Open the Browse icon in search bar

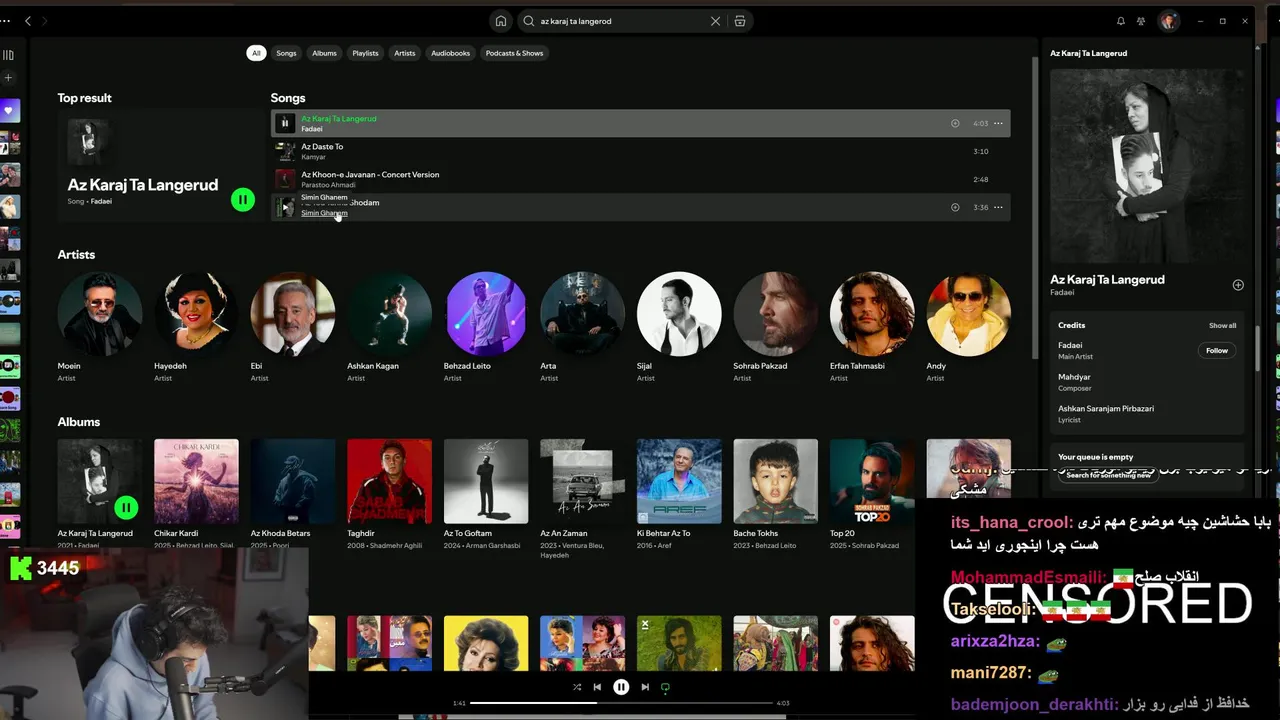(x=740, y=21)
